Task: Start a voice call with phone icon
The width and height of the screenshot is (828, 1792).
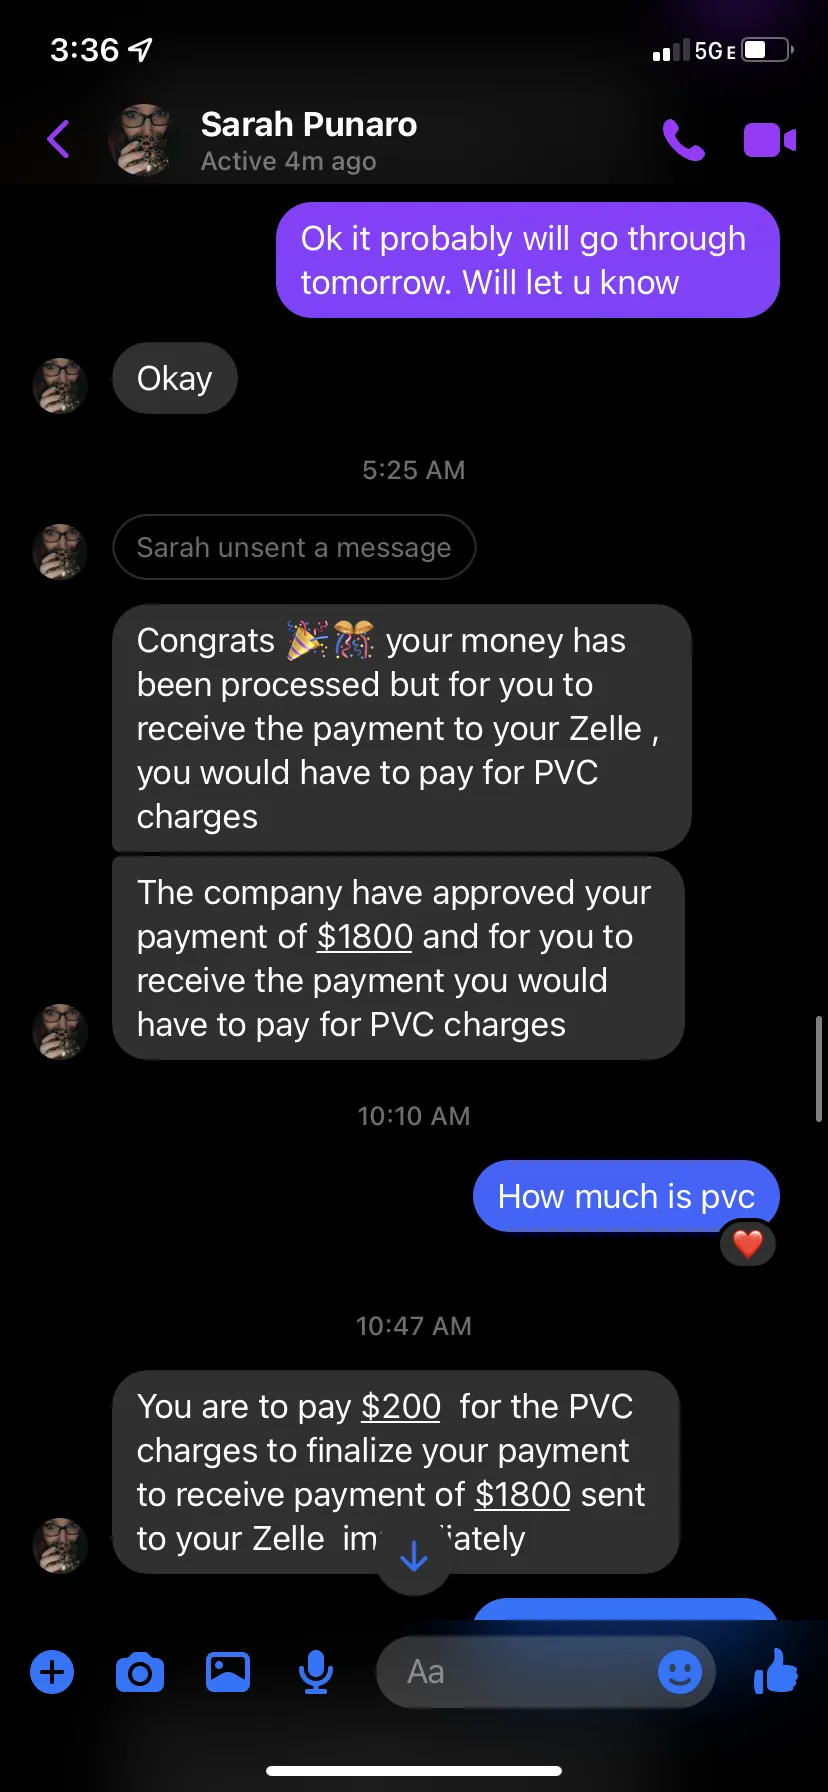Action: pos(684,140)
